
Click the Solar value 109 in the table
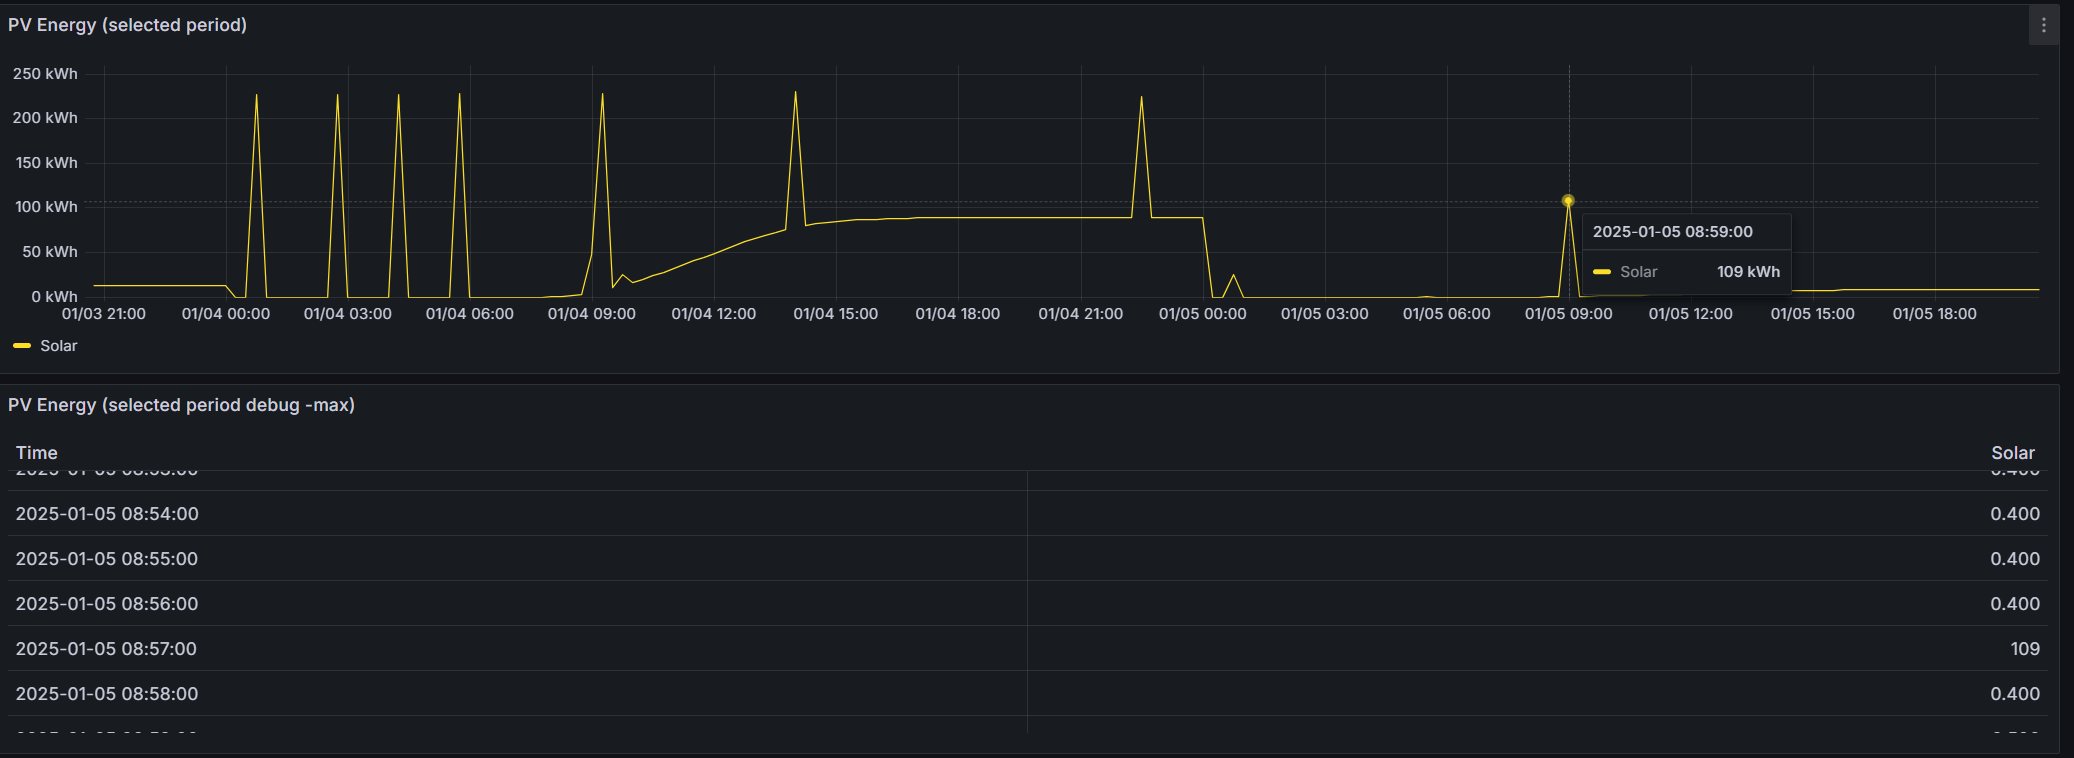click(x=2025, y=649)
